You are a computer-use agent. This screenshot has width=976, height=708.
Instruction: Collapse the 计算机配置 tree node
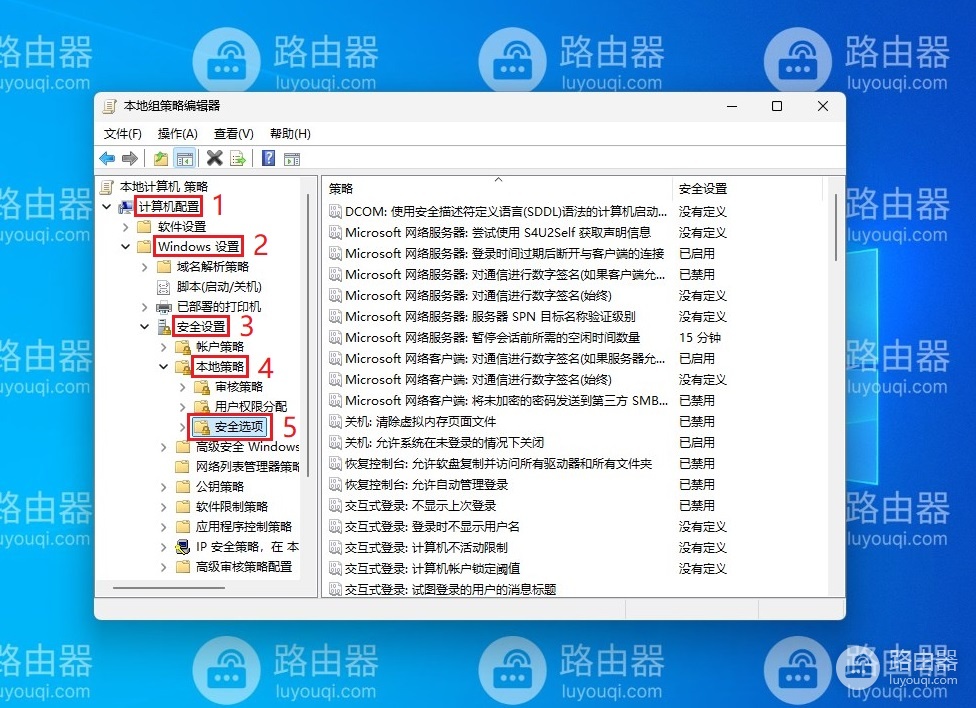tap(106, 207)
